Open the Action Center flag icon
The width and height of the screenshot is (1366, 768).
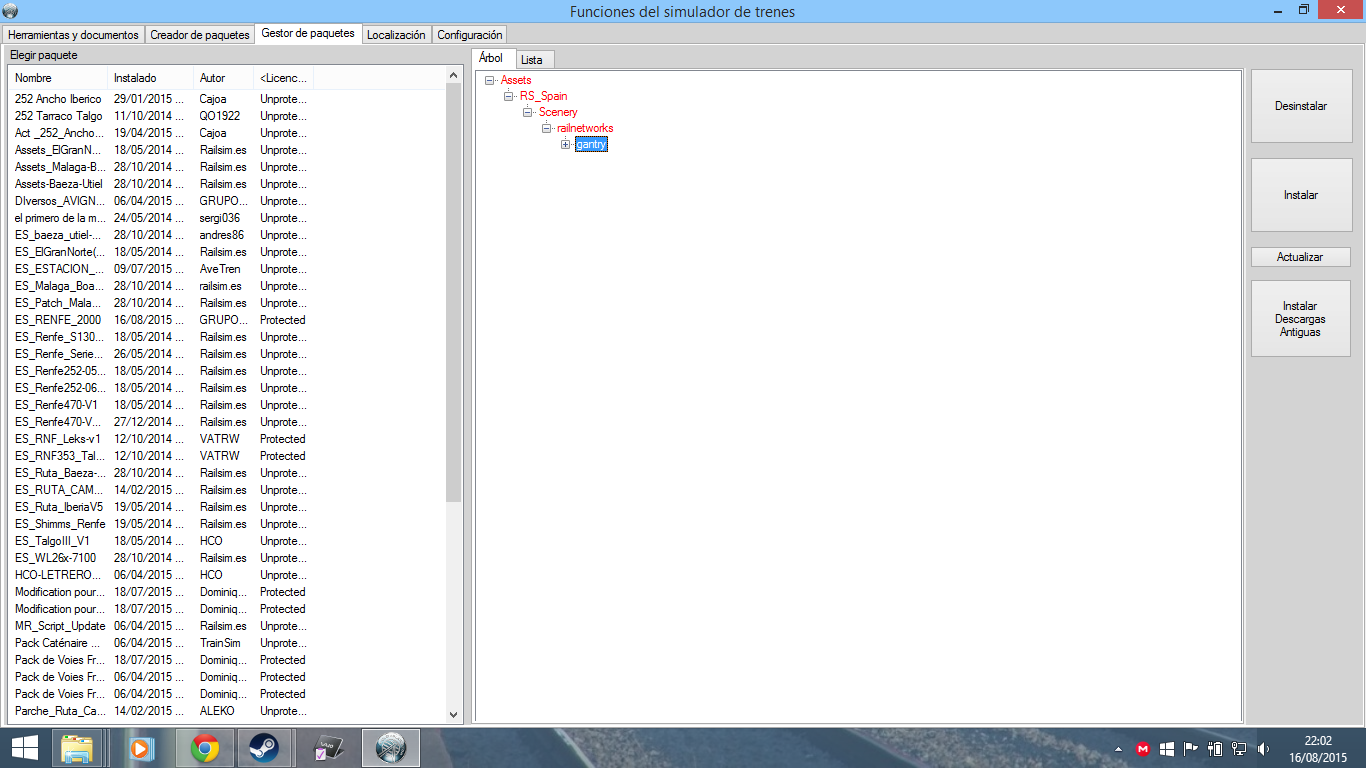(1191, 748)
